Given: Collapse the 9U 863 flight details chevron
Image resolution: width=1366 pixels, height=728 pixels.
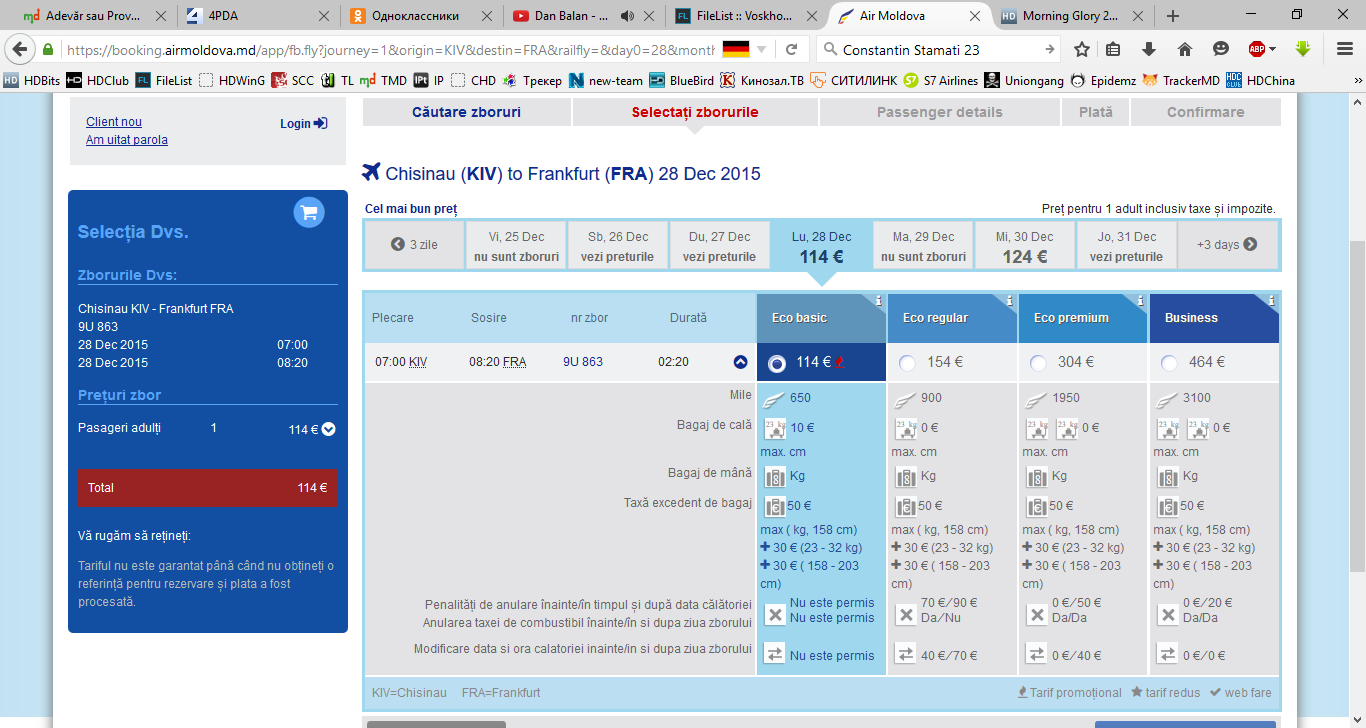Looking at the screenshot, I should [741, 362].
